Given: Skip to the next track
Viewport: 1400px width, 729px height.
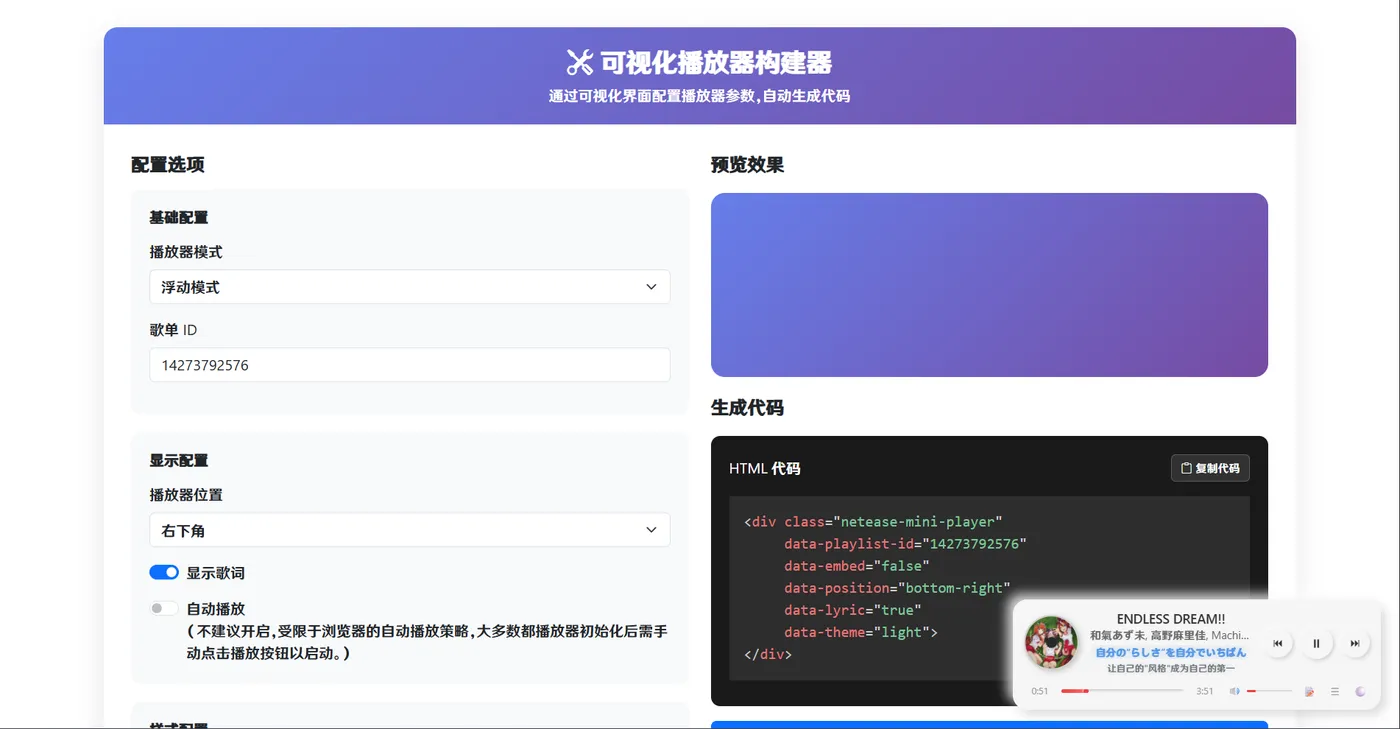Looking at the screenshot, I should [1355, 643].
